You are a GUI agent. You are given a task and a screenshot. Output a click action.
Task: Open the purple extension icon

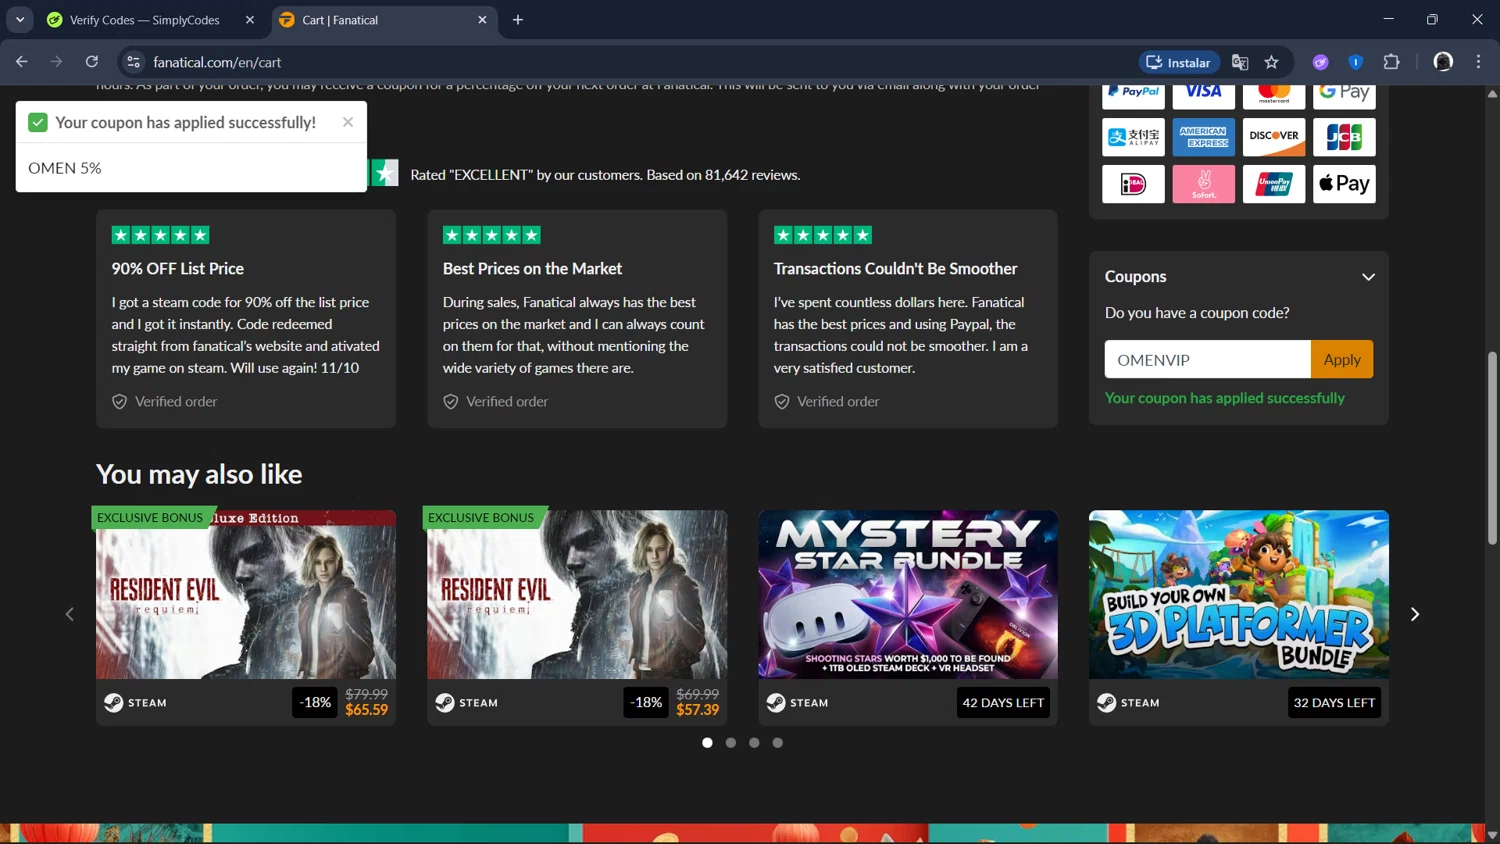[x=1321, y=62]
